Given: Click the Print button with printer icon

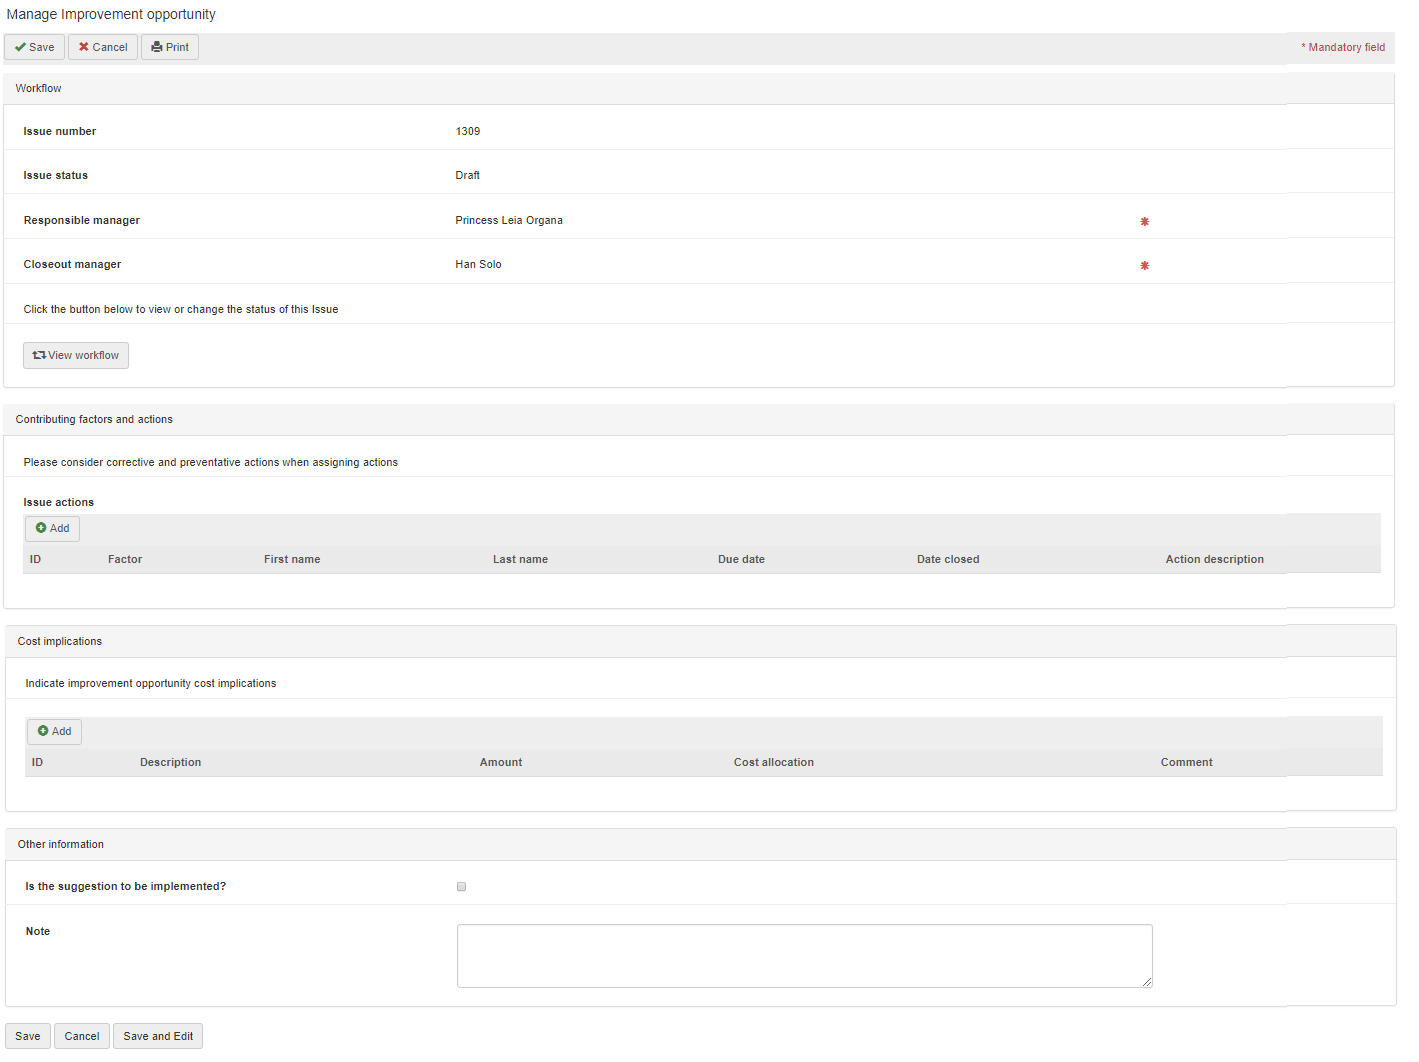Looking at the screenshot, I should pyautogui.click(x=170, y=47).
